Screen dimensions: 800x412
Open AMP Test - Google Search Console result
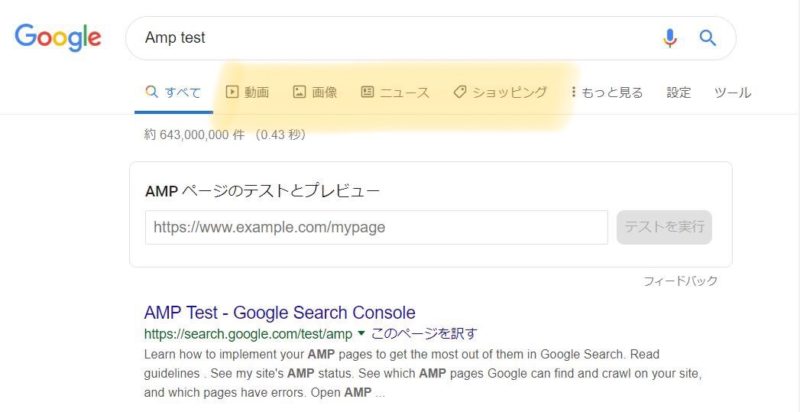coord(280,313)
